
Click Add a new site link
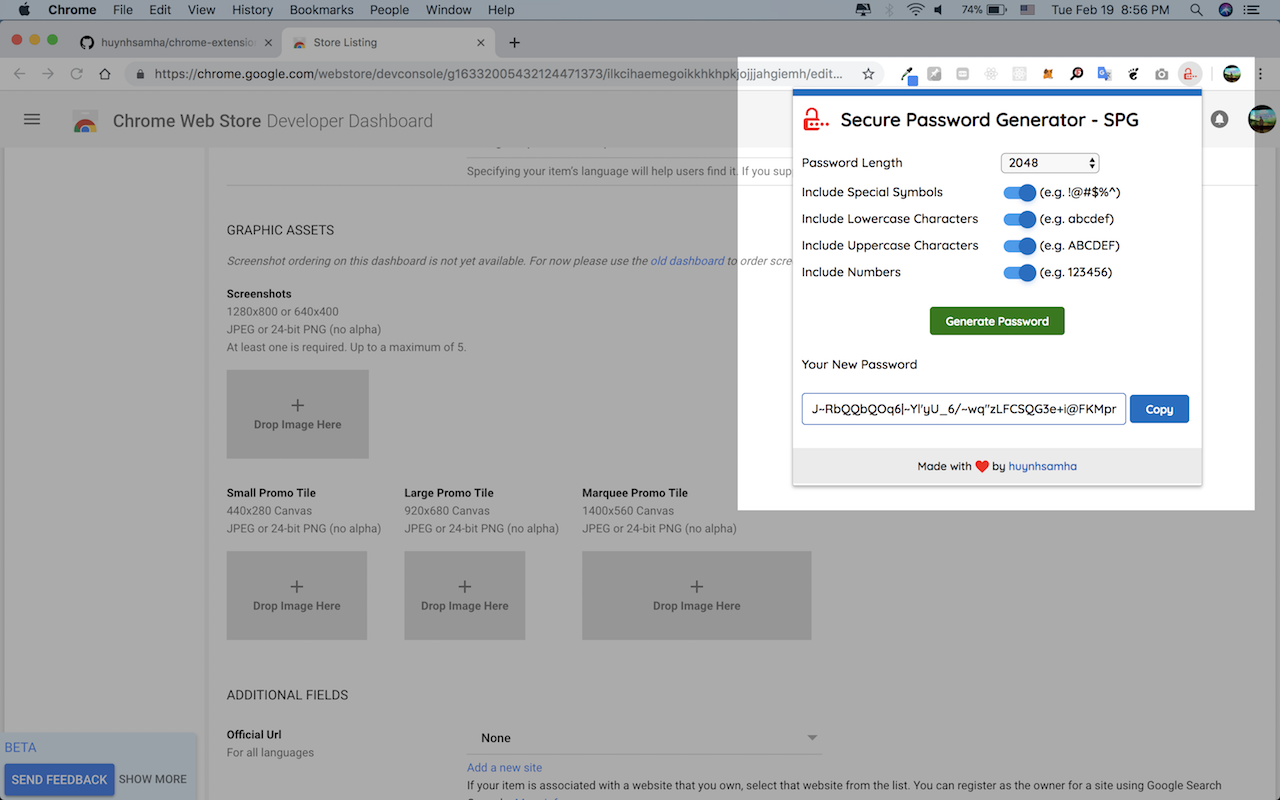(504, 768)
